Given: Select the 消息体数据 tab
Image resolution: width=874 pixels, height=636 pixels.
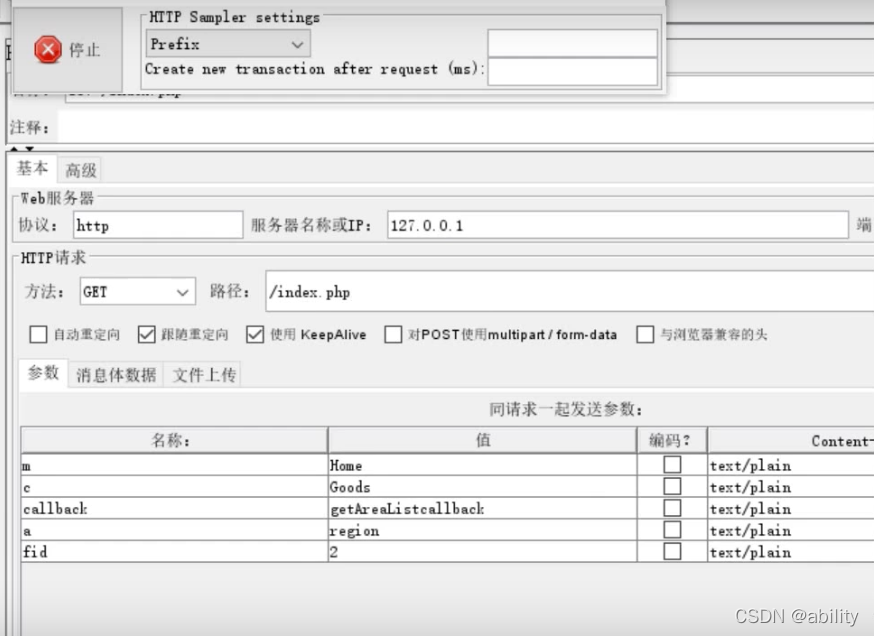Looking at the screenshot, I should click(x=116, y=375).
